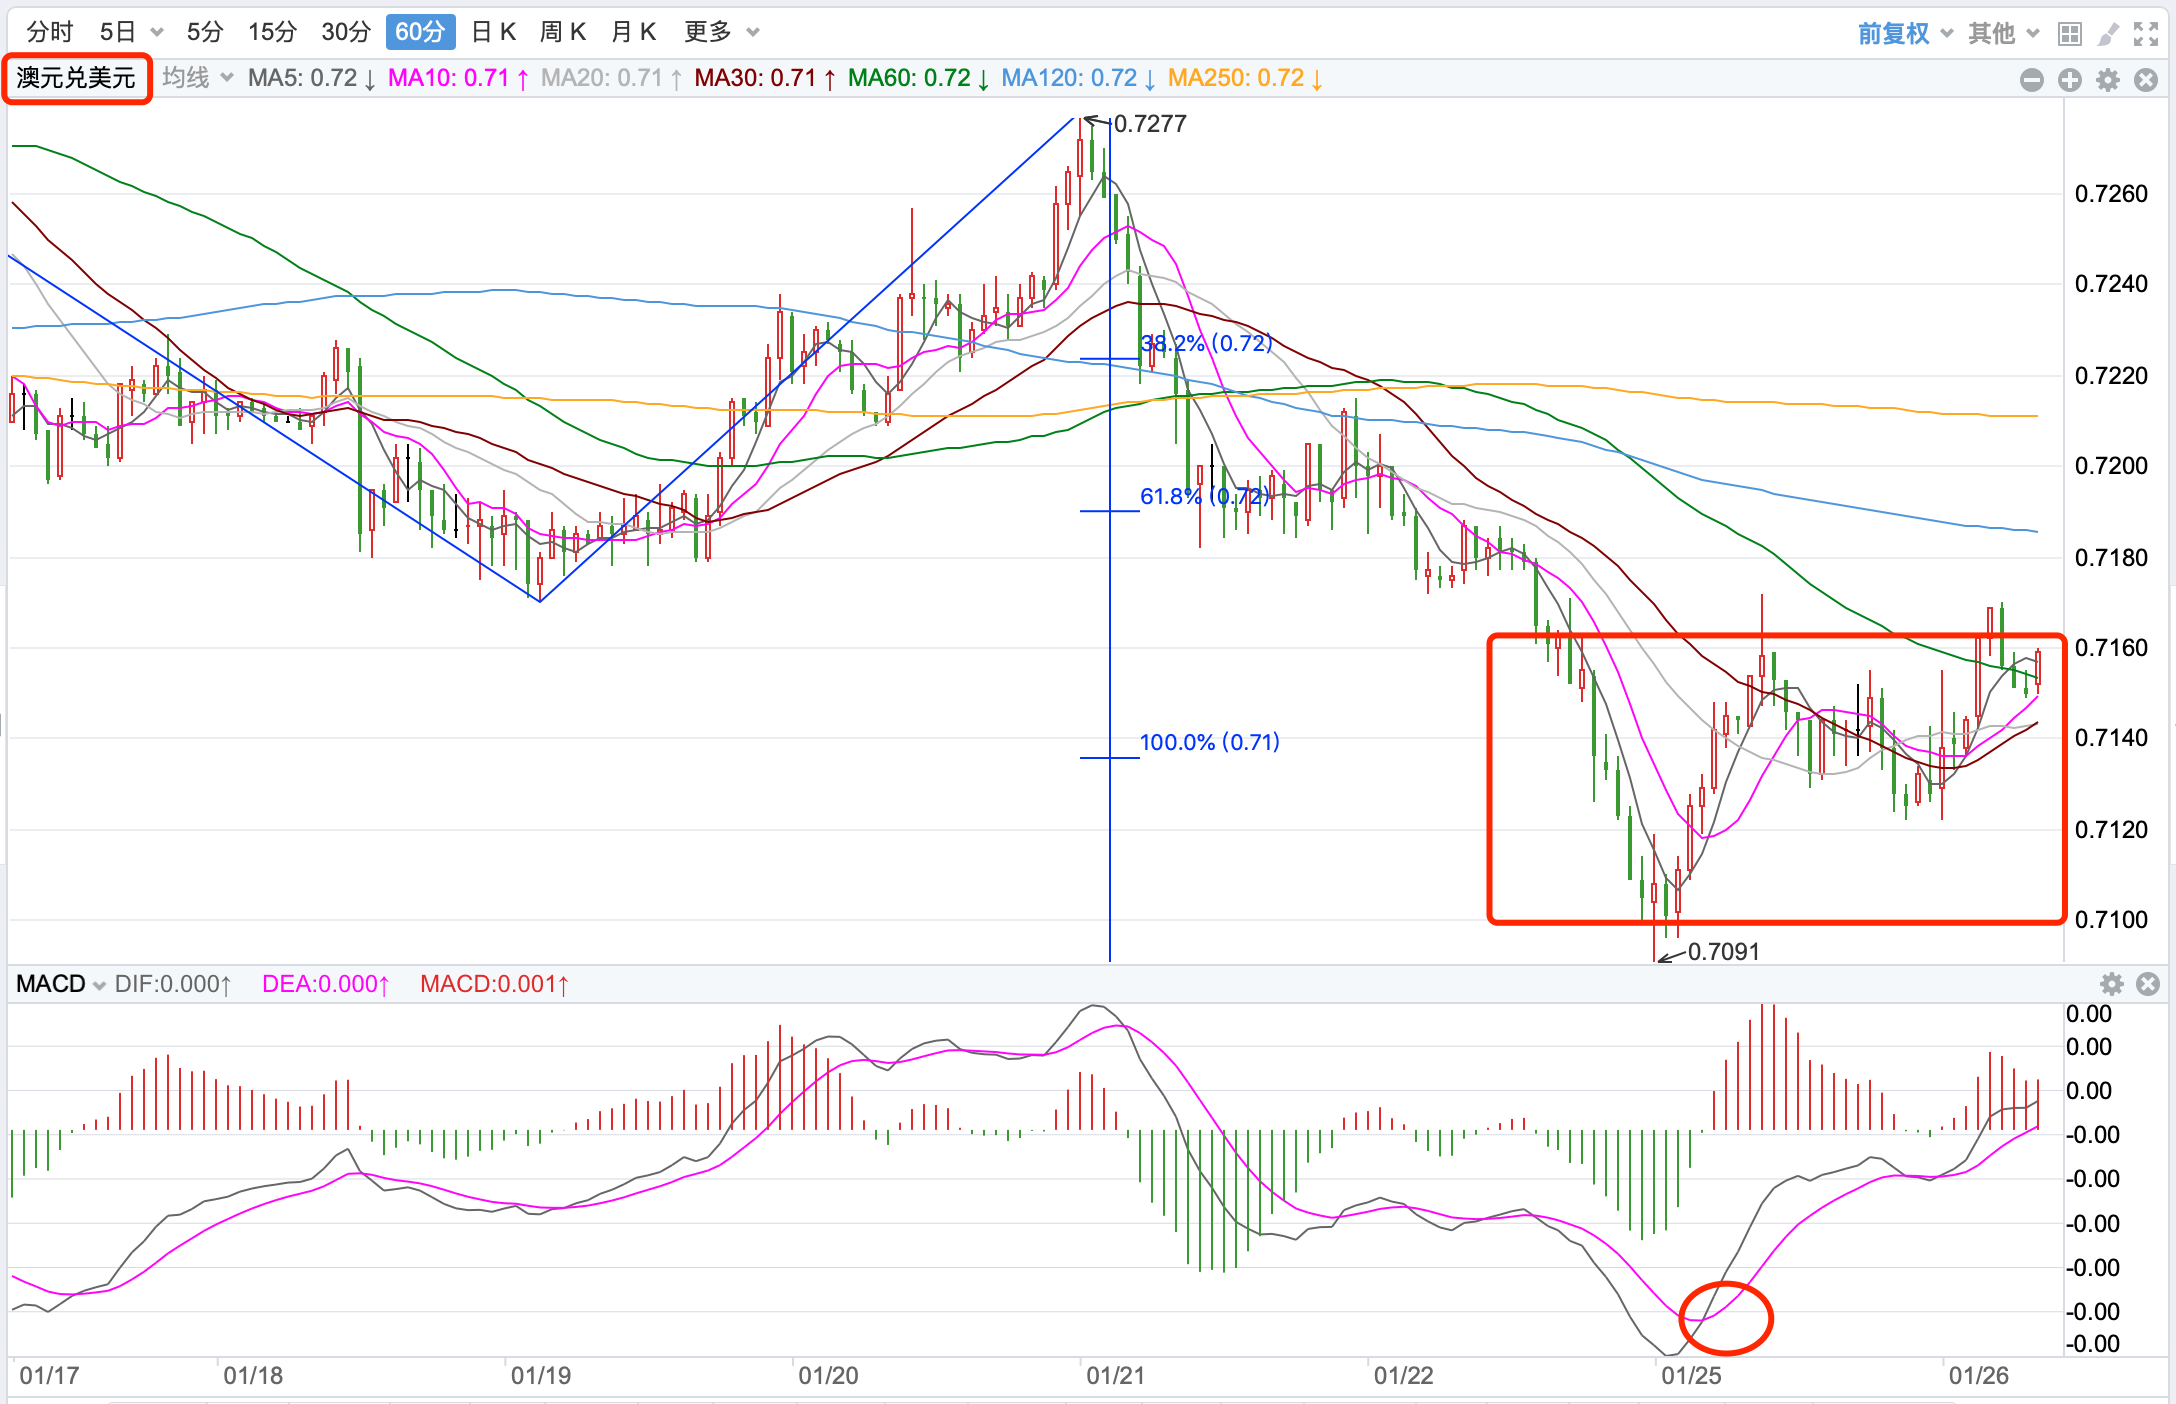Switch to the 周K weekly chart
This screenshot has height=1404, width=2176.
point(563,32)
